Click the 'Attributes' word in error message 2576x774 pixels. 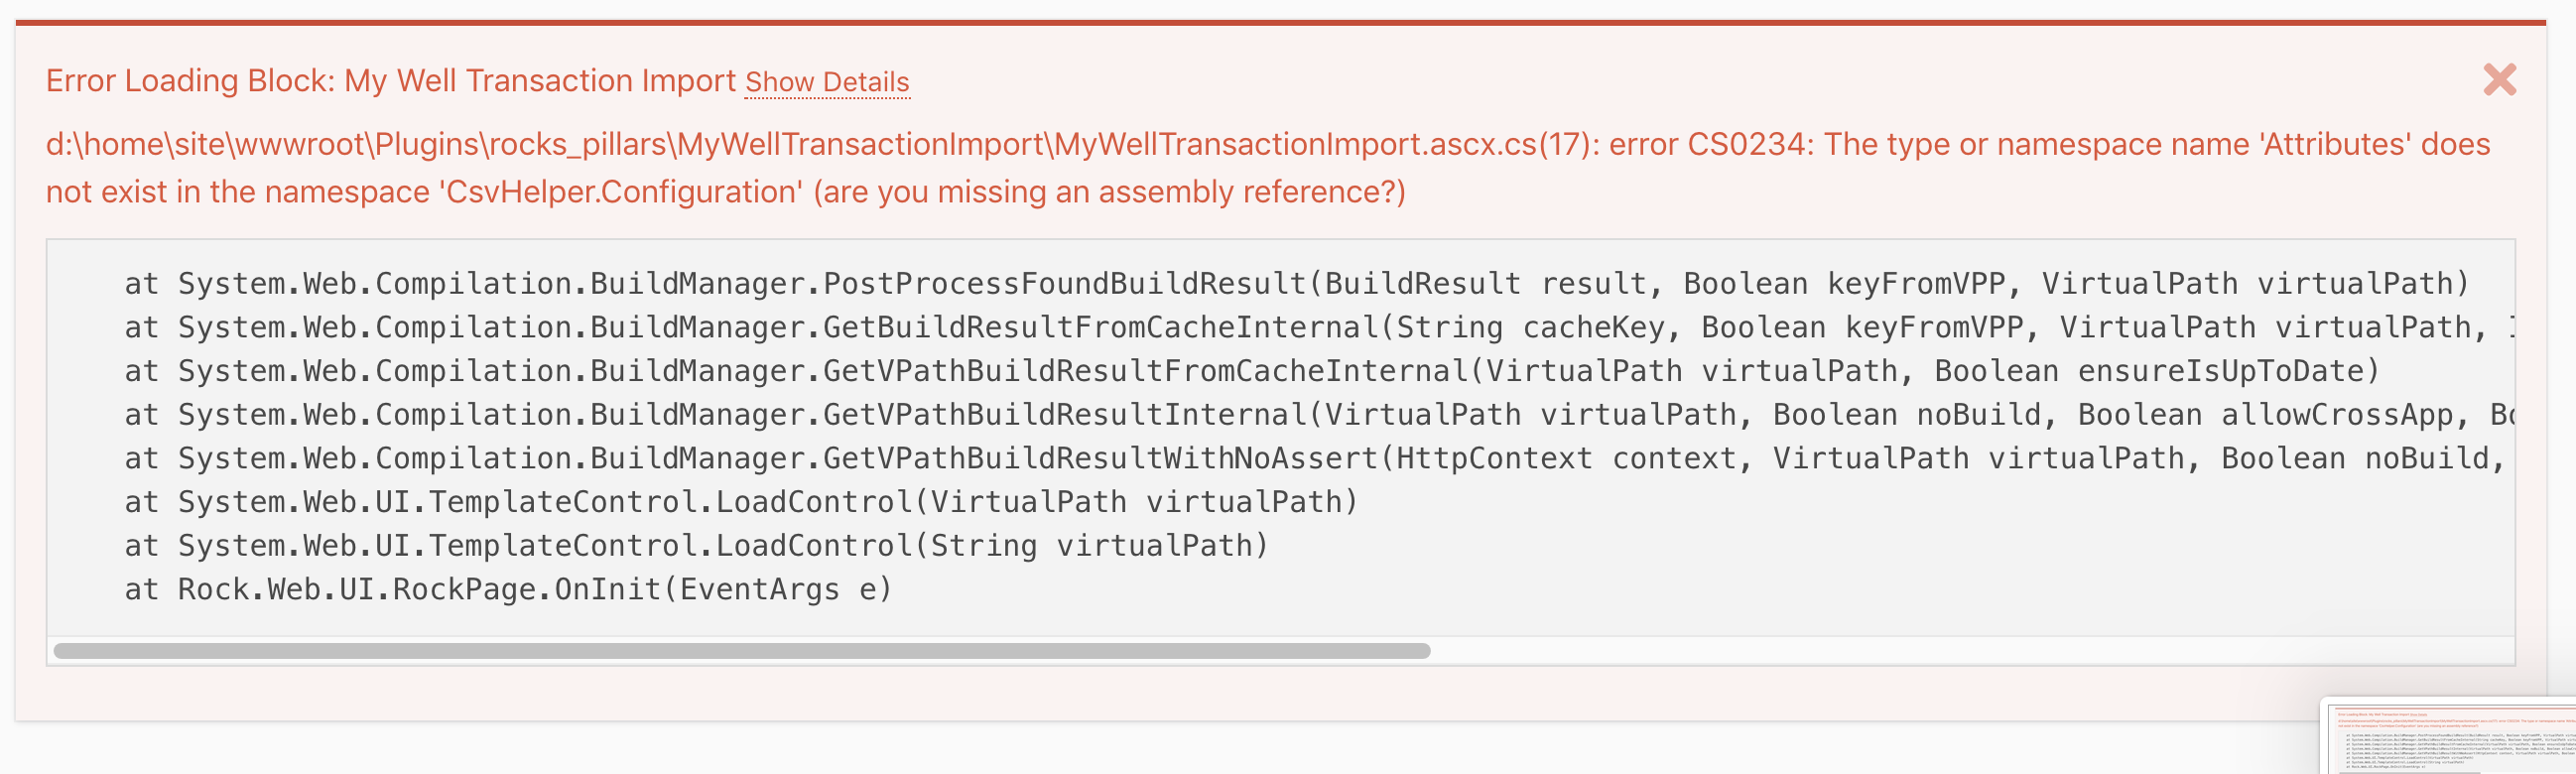[x=2335, y=145]
